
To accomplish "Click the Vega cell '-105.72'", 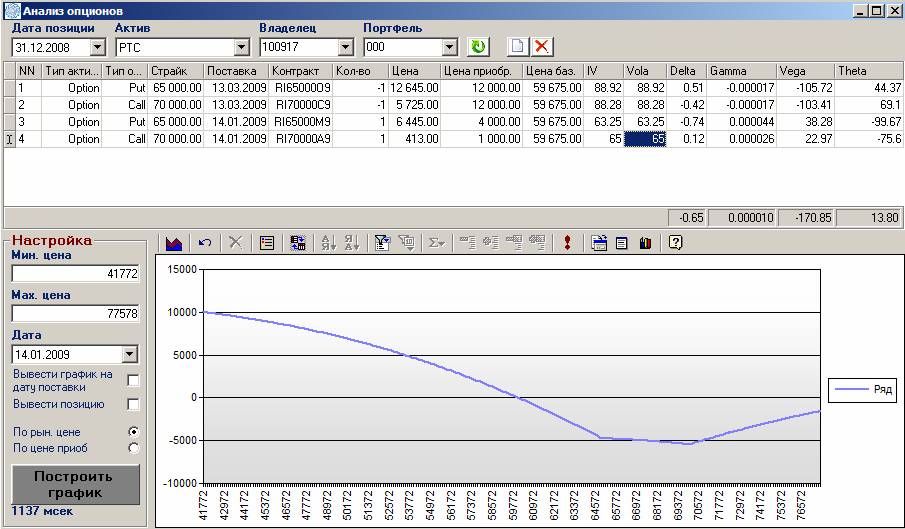I will click(x=805, y=88).
